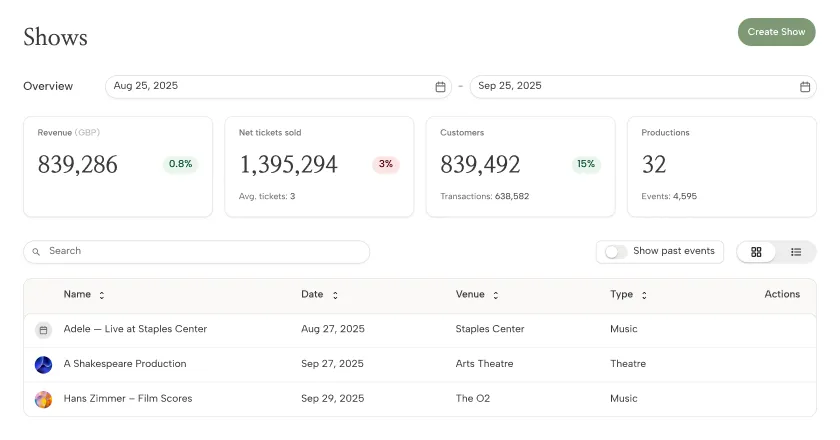Viewport: 840px width, 440px height.
Task: Click into the Search shows field
Action: coord(197,251)
